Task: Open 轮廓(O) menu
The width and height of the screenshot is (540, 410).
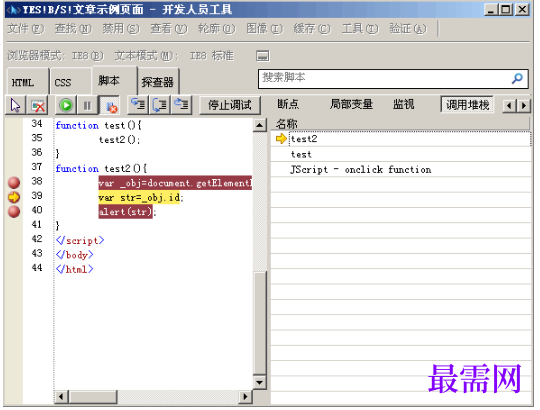Action: click(x=217, y=29)
